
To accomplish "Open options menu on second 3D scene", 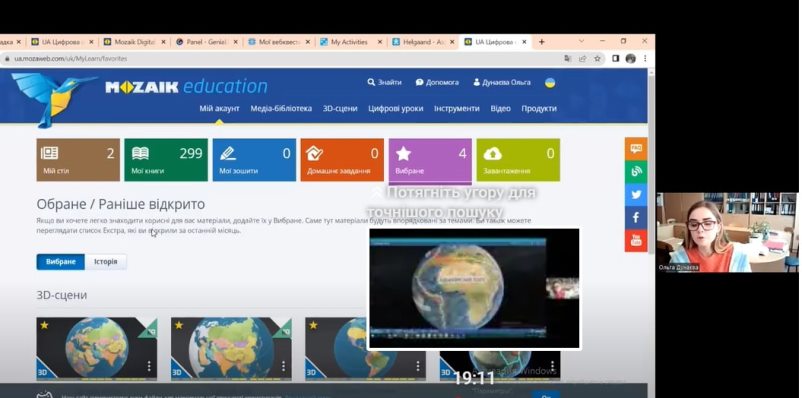I will click(283, 366).
